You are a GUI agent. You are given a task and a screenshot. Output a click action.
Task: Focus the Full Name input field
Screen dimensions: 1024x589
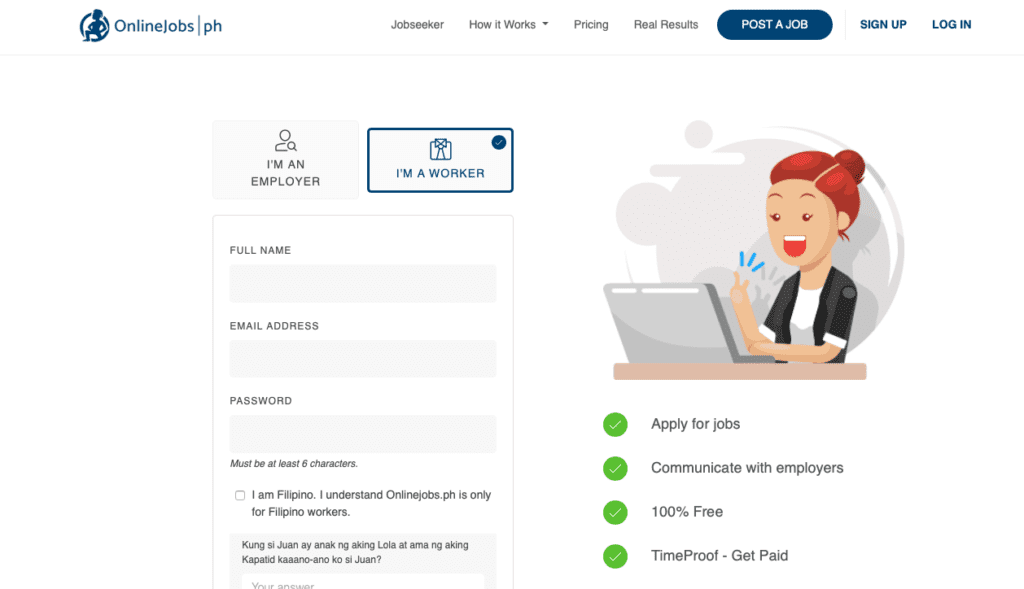[363, 283]
